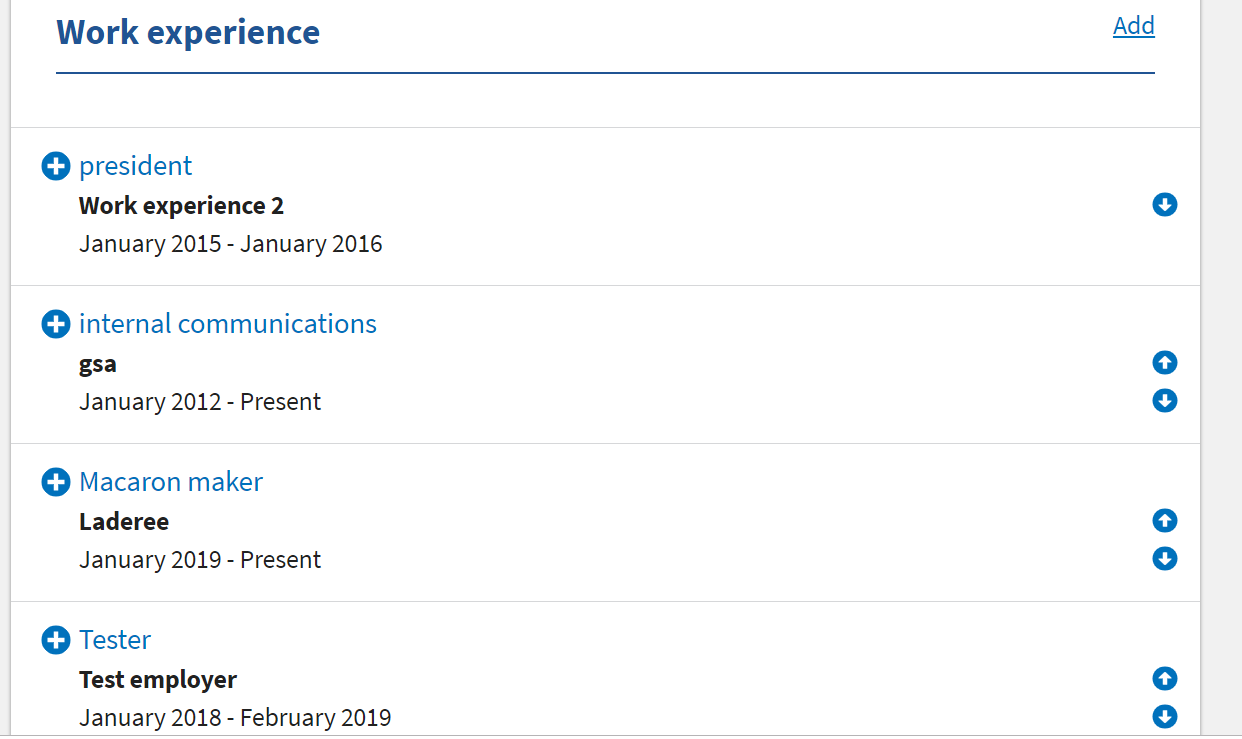This screenshot has width=1242, height=739.
Task: Click the Work experience heading
Action: point(188,32)
